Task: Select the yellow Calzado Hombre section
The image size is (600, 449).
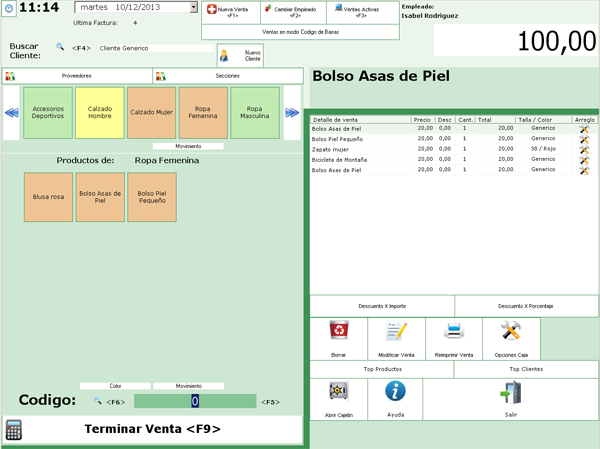Action: [x=99, y=113]
